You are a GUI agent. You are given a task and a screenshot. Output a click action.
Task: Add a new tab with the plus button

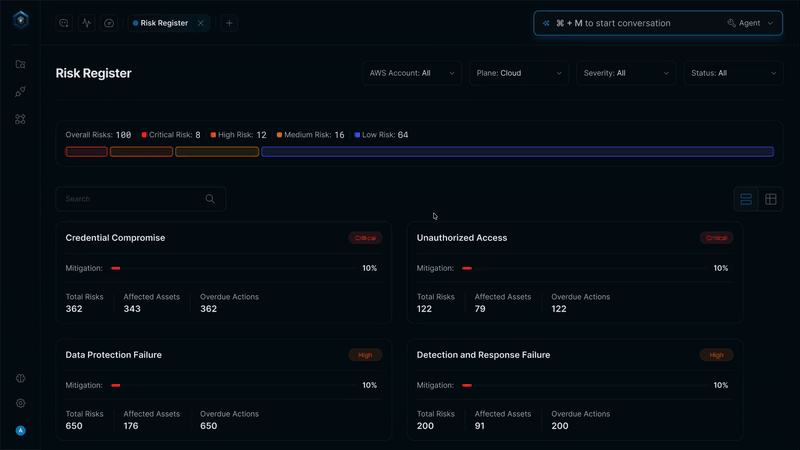229,23
